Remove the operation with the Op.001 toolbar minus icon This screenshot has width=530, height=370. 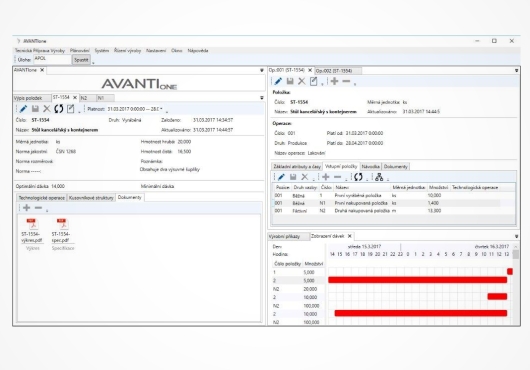tap(346, 81)
